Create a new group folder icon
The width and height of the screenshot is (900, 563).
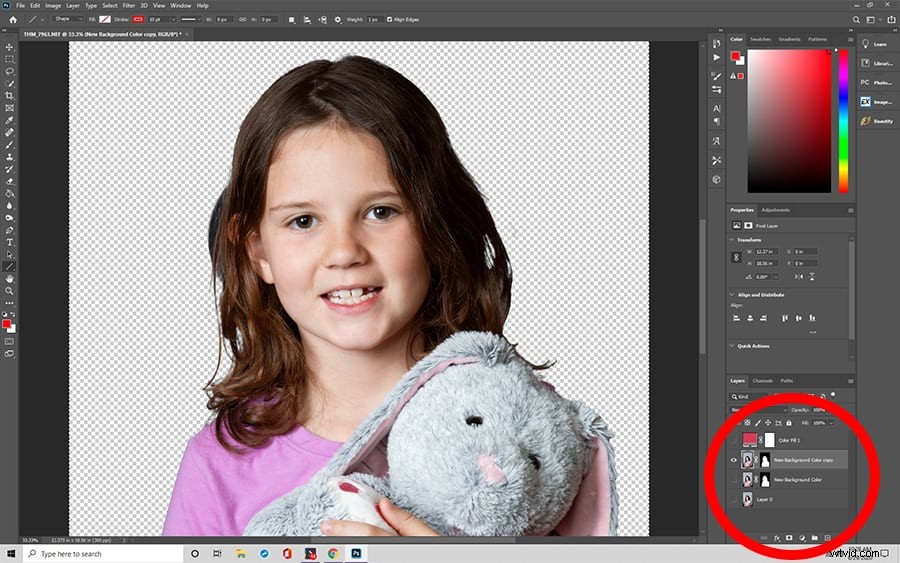(814, 538)
